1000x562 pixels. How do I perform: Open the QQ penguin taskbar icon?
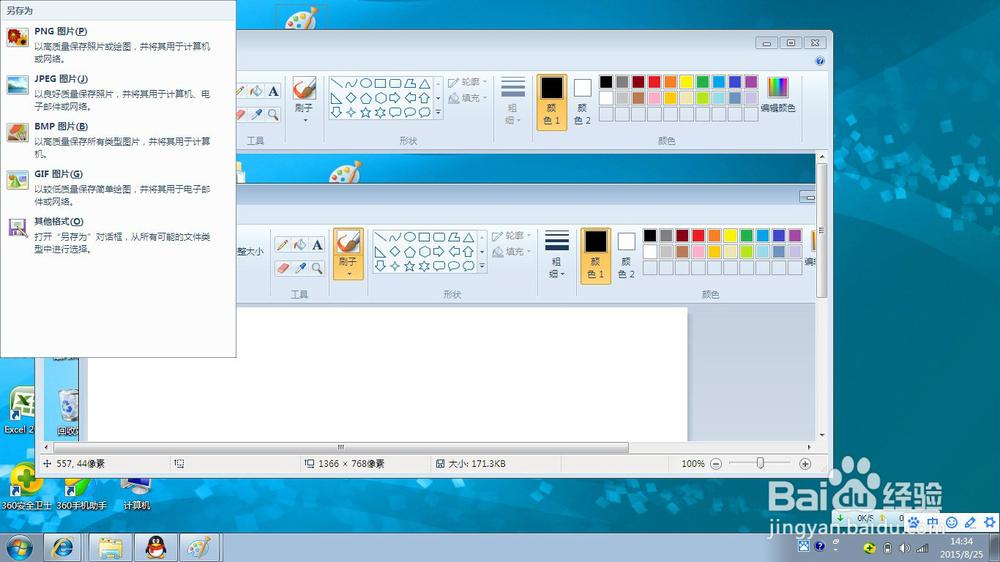point(156,547)
